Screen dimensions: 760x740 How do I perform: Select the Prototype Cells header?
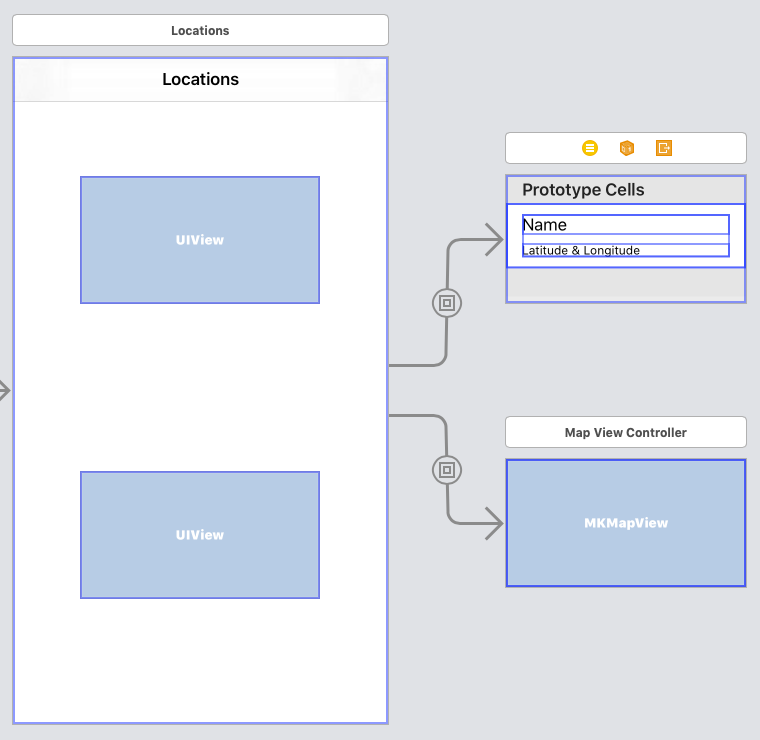[x=583, y=190]
